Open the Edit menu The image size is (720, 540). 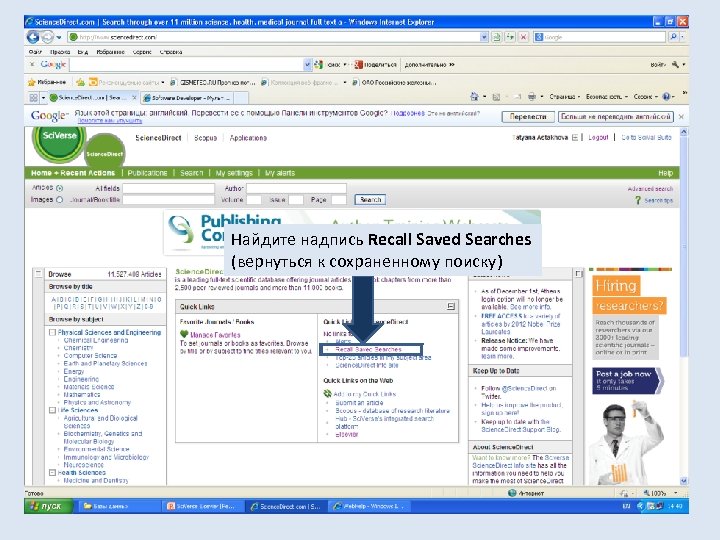coord(60,52)
